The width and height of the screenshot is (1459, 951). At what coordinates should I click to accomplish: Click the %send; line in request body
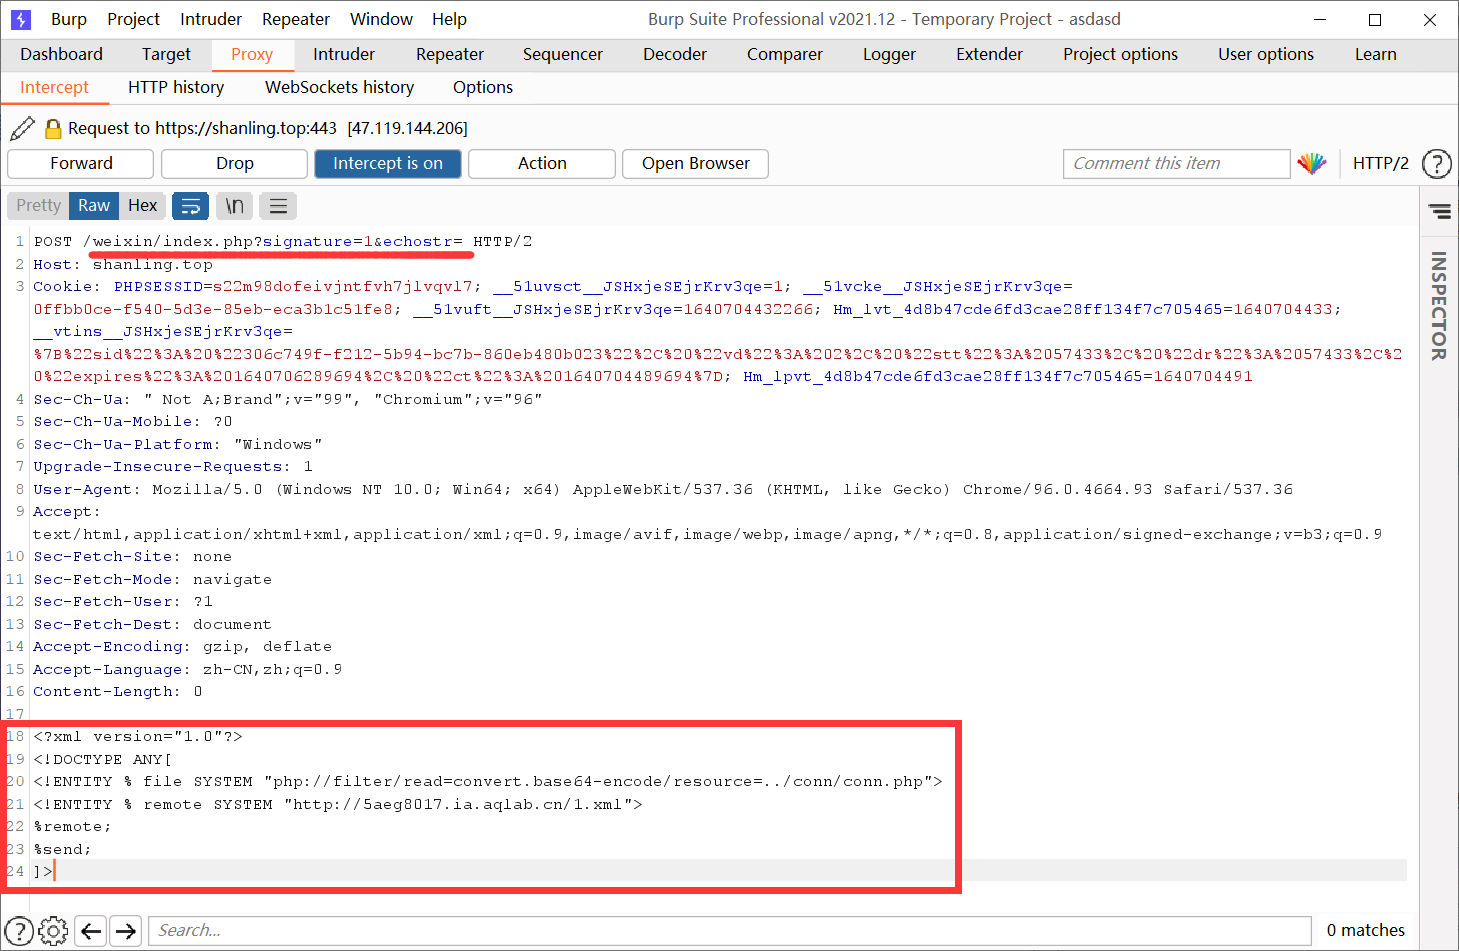click(62, 849)
